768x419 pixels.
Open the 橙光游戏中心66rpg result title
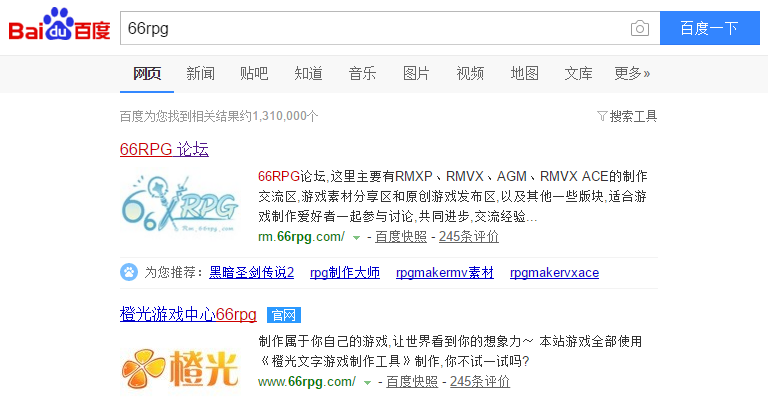tap(188, 314)
